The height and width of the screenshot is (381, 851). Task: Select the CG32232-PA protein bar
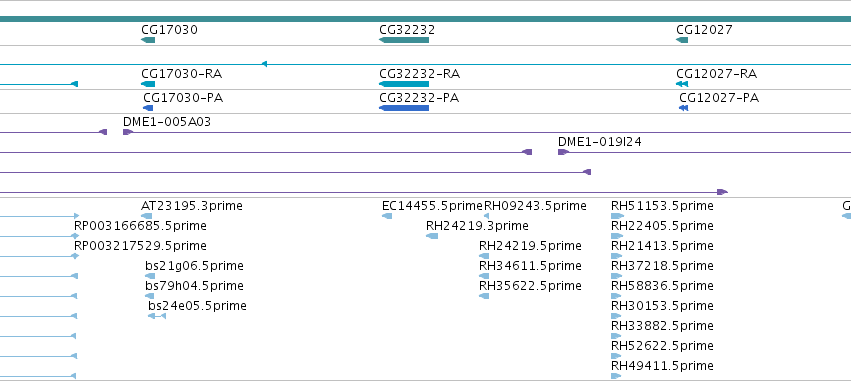404,108
